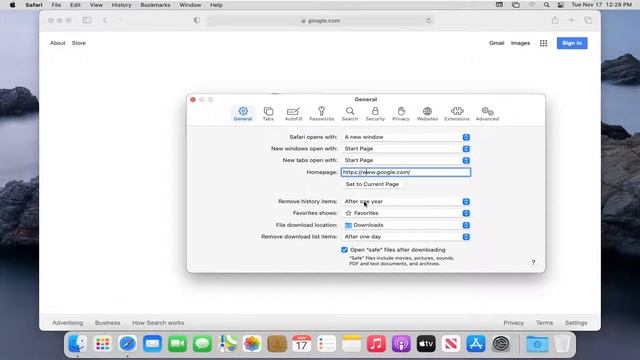Open the Bookmarks menu

pos(155,5)
